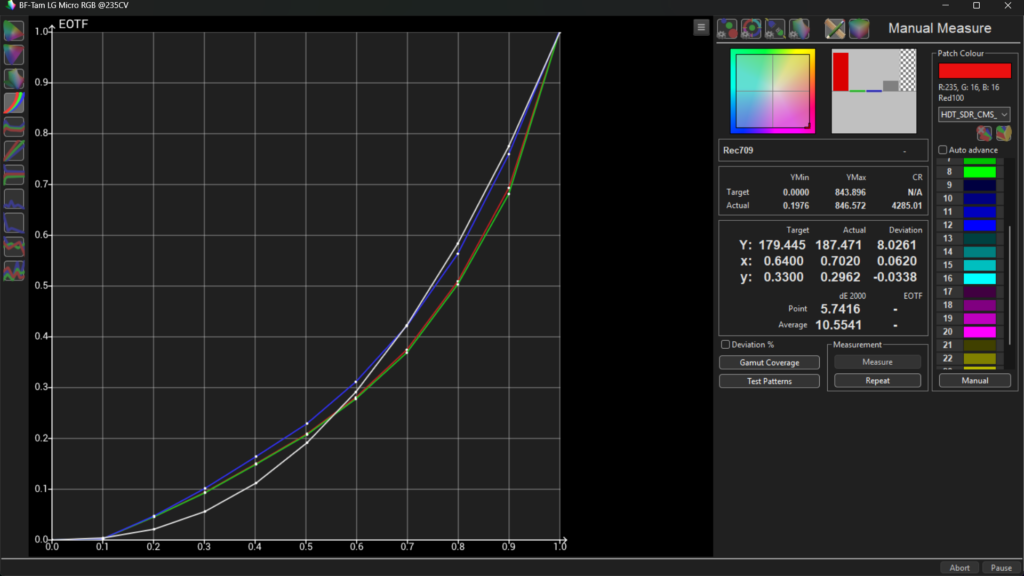Click the CIE colour square thumbnail

pos(773,91)
